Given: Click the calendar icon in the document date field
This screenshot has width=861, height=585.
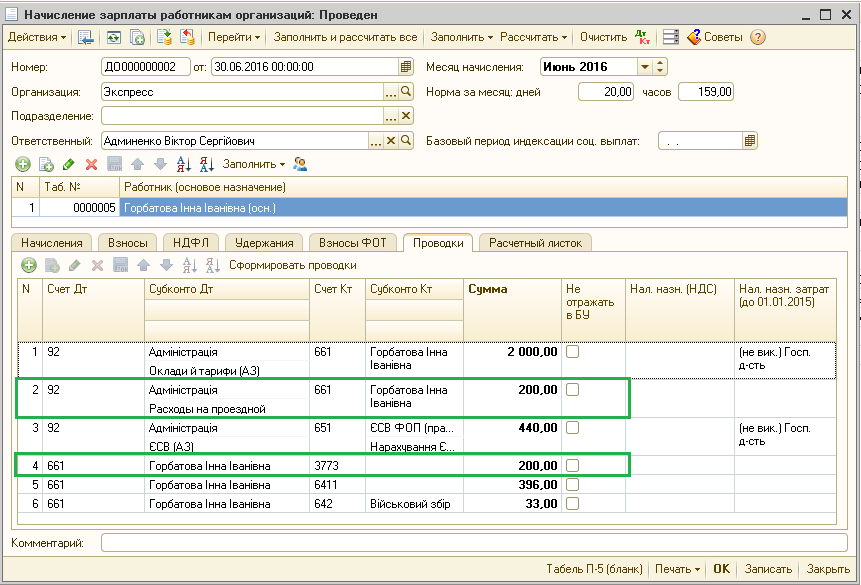Looking at the screenshot, I should (x=406, y=67).
